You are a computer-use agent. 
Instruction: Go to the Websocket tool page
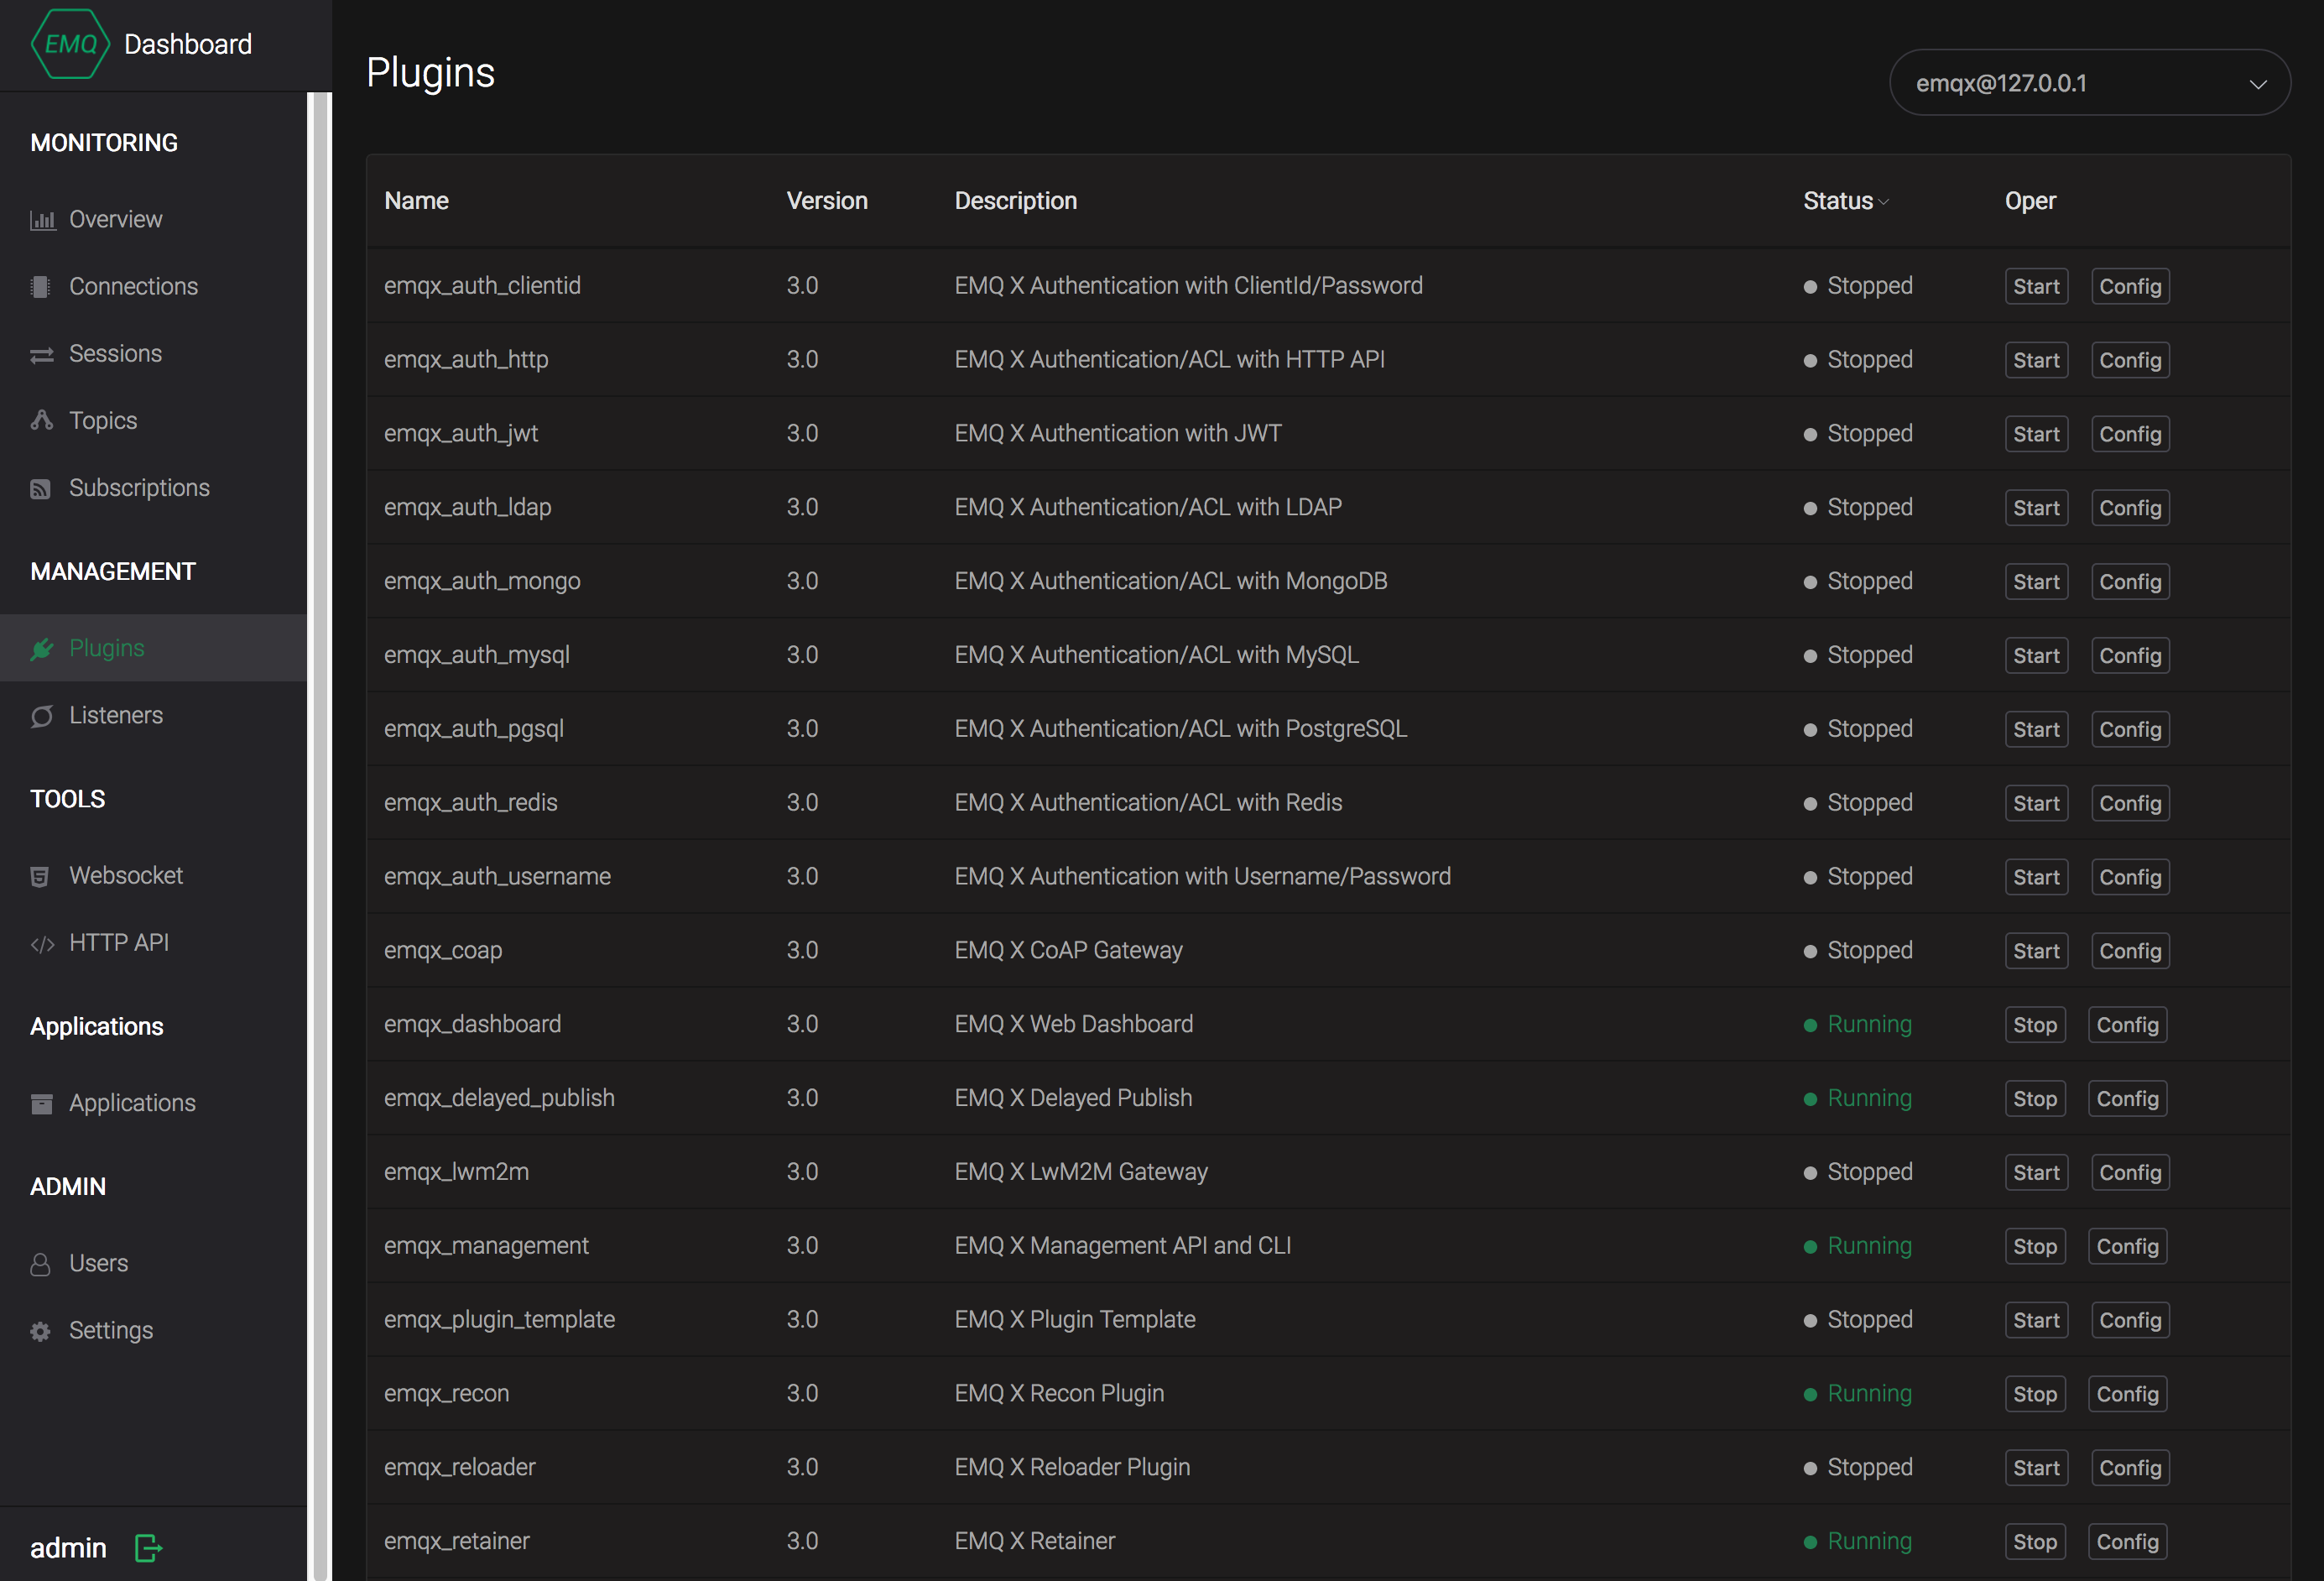click(126, 876)
